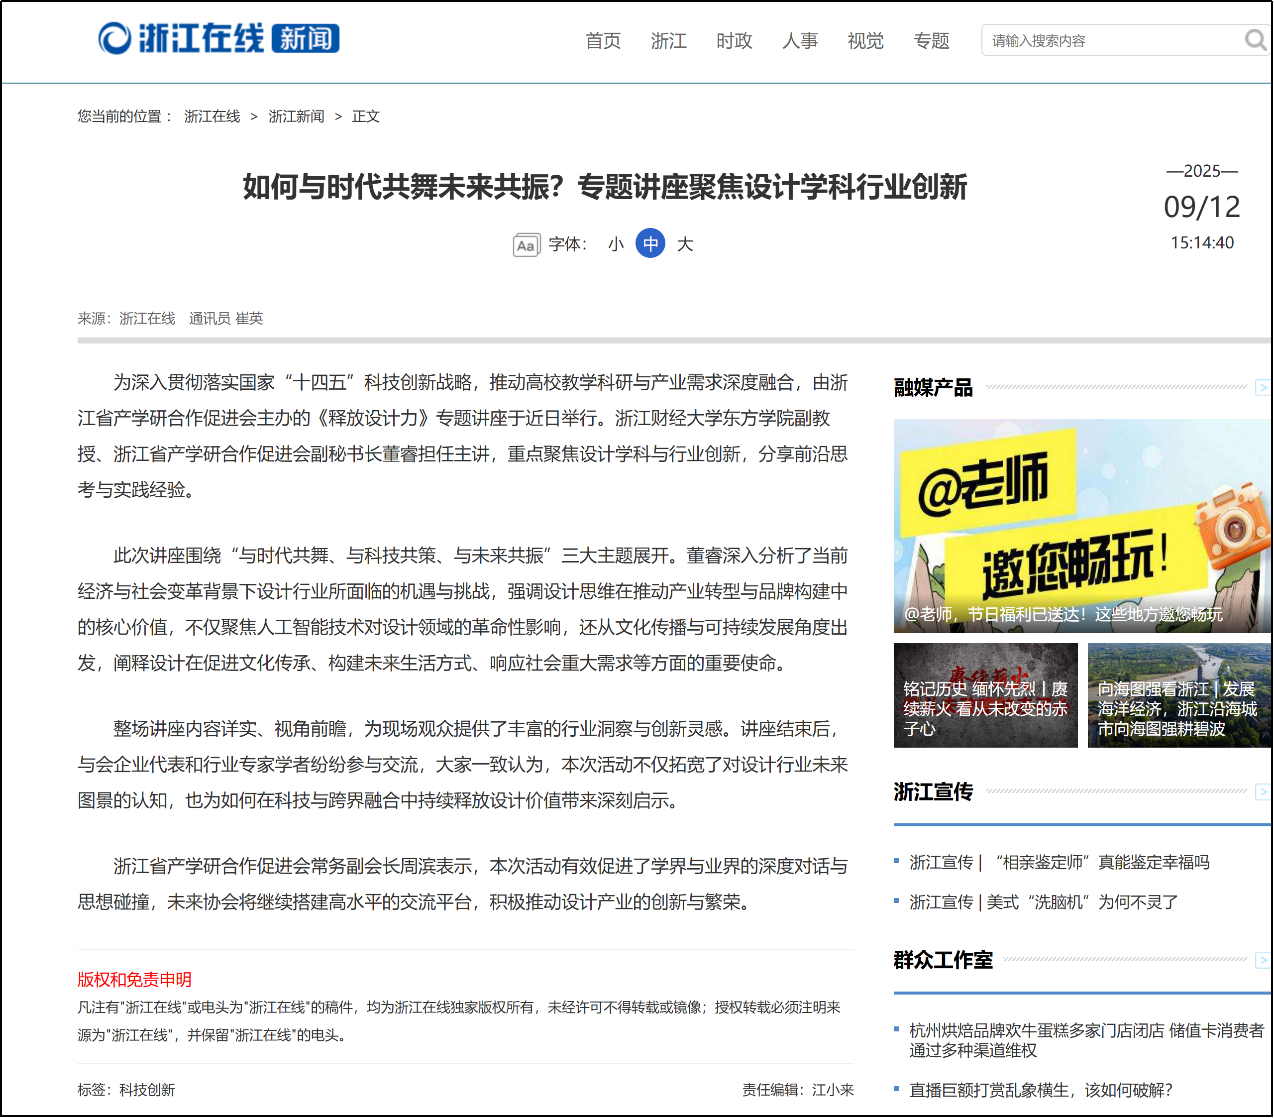
Task: Open more arrow beside 浙江宣传 heading
Action: tap(1262, 791)
